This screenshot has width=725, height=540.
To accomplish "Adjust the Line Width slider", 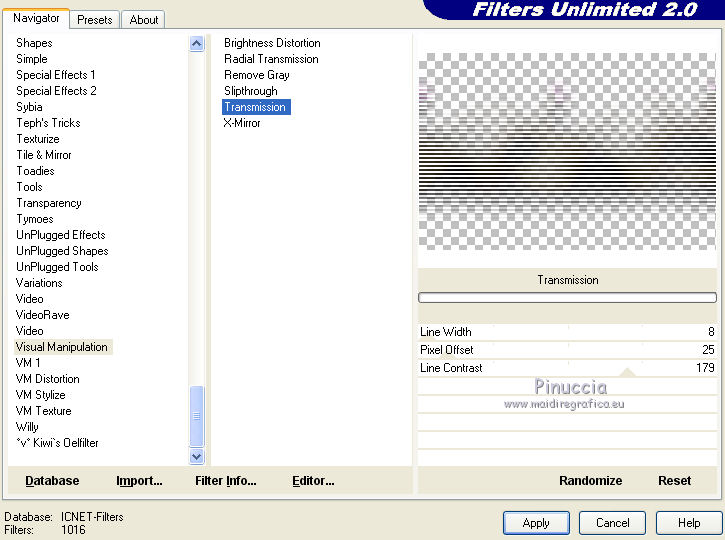I will point(567,332).
